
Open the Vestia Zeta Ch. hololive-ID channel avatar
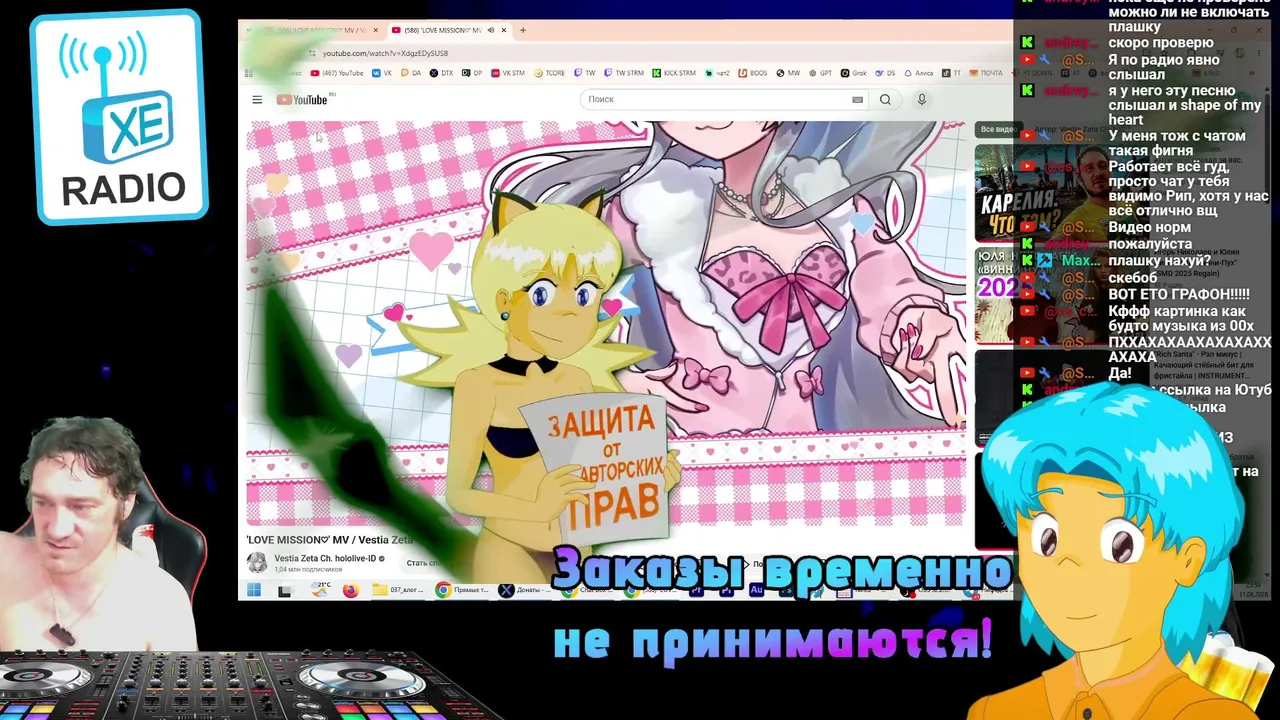coord(257,562)
